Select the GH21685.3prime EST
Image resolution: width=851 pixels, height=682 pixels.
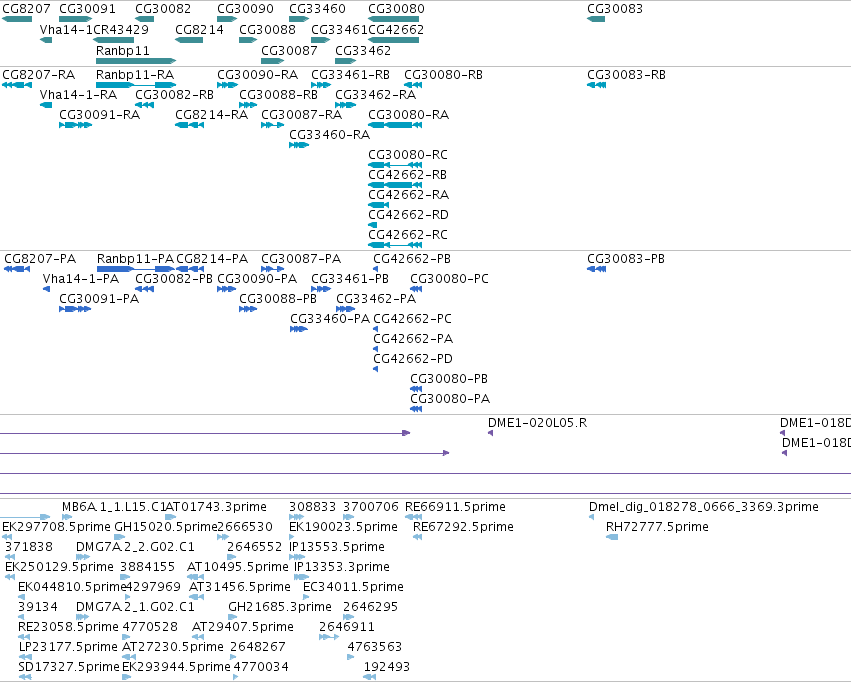point(232,617)
